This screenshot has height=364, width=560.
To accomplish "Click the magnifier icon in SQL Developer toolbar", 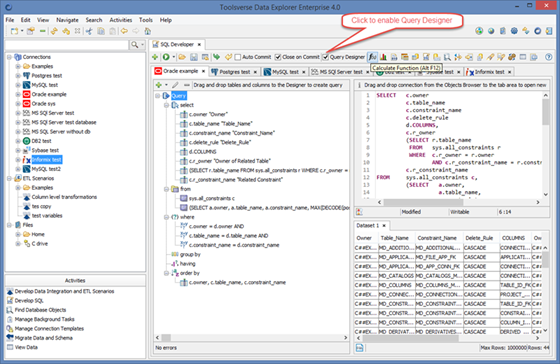I will [447, 57].
